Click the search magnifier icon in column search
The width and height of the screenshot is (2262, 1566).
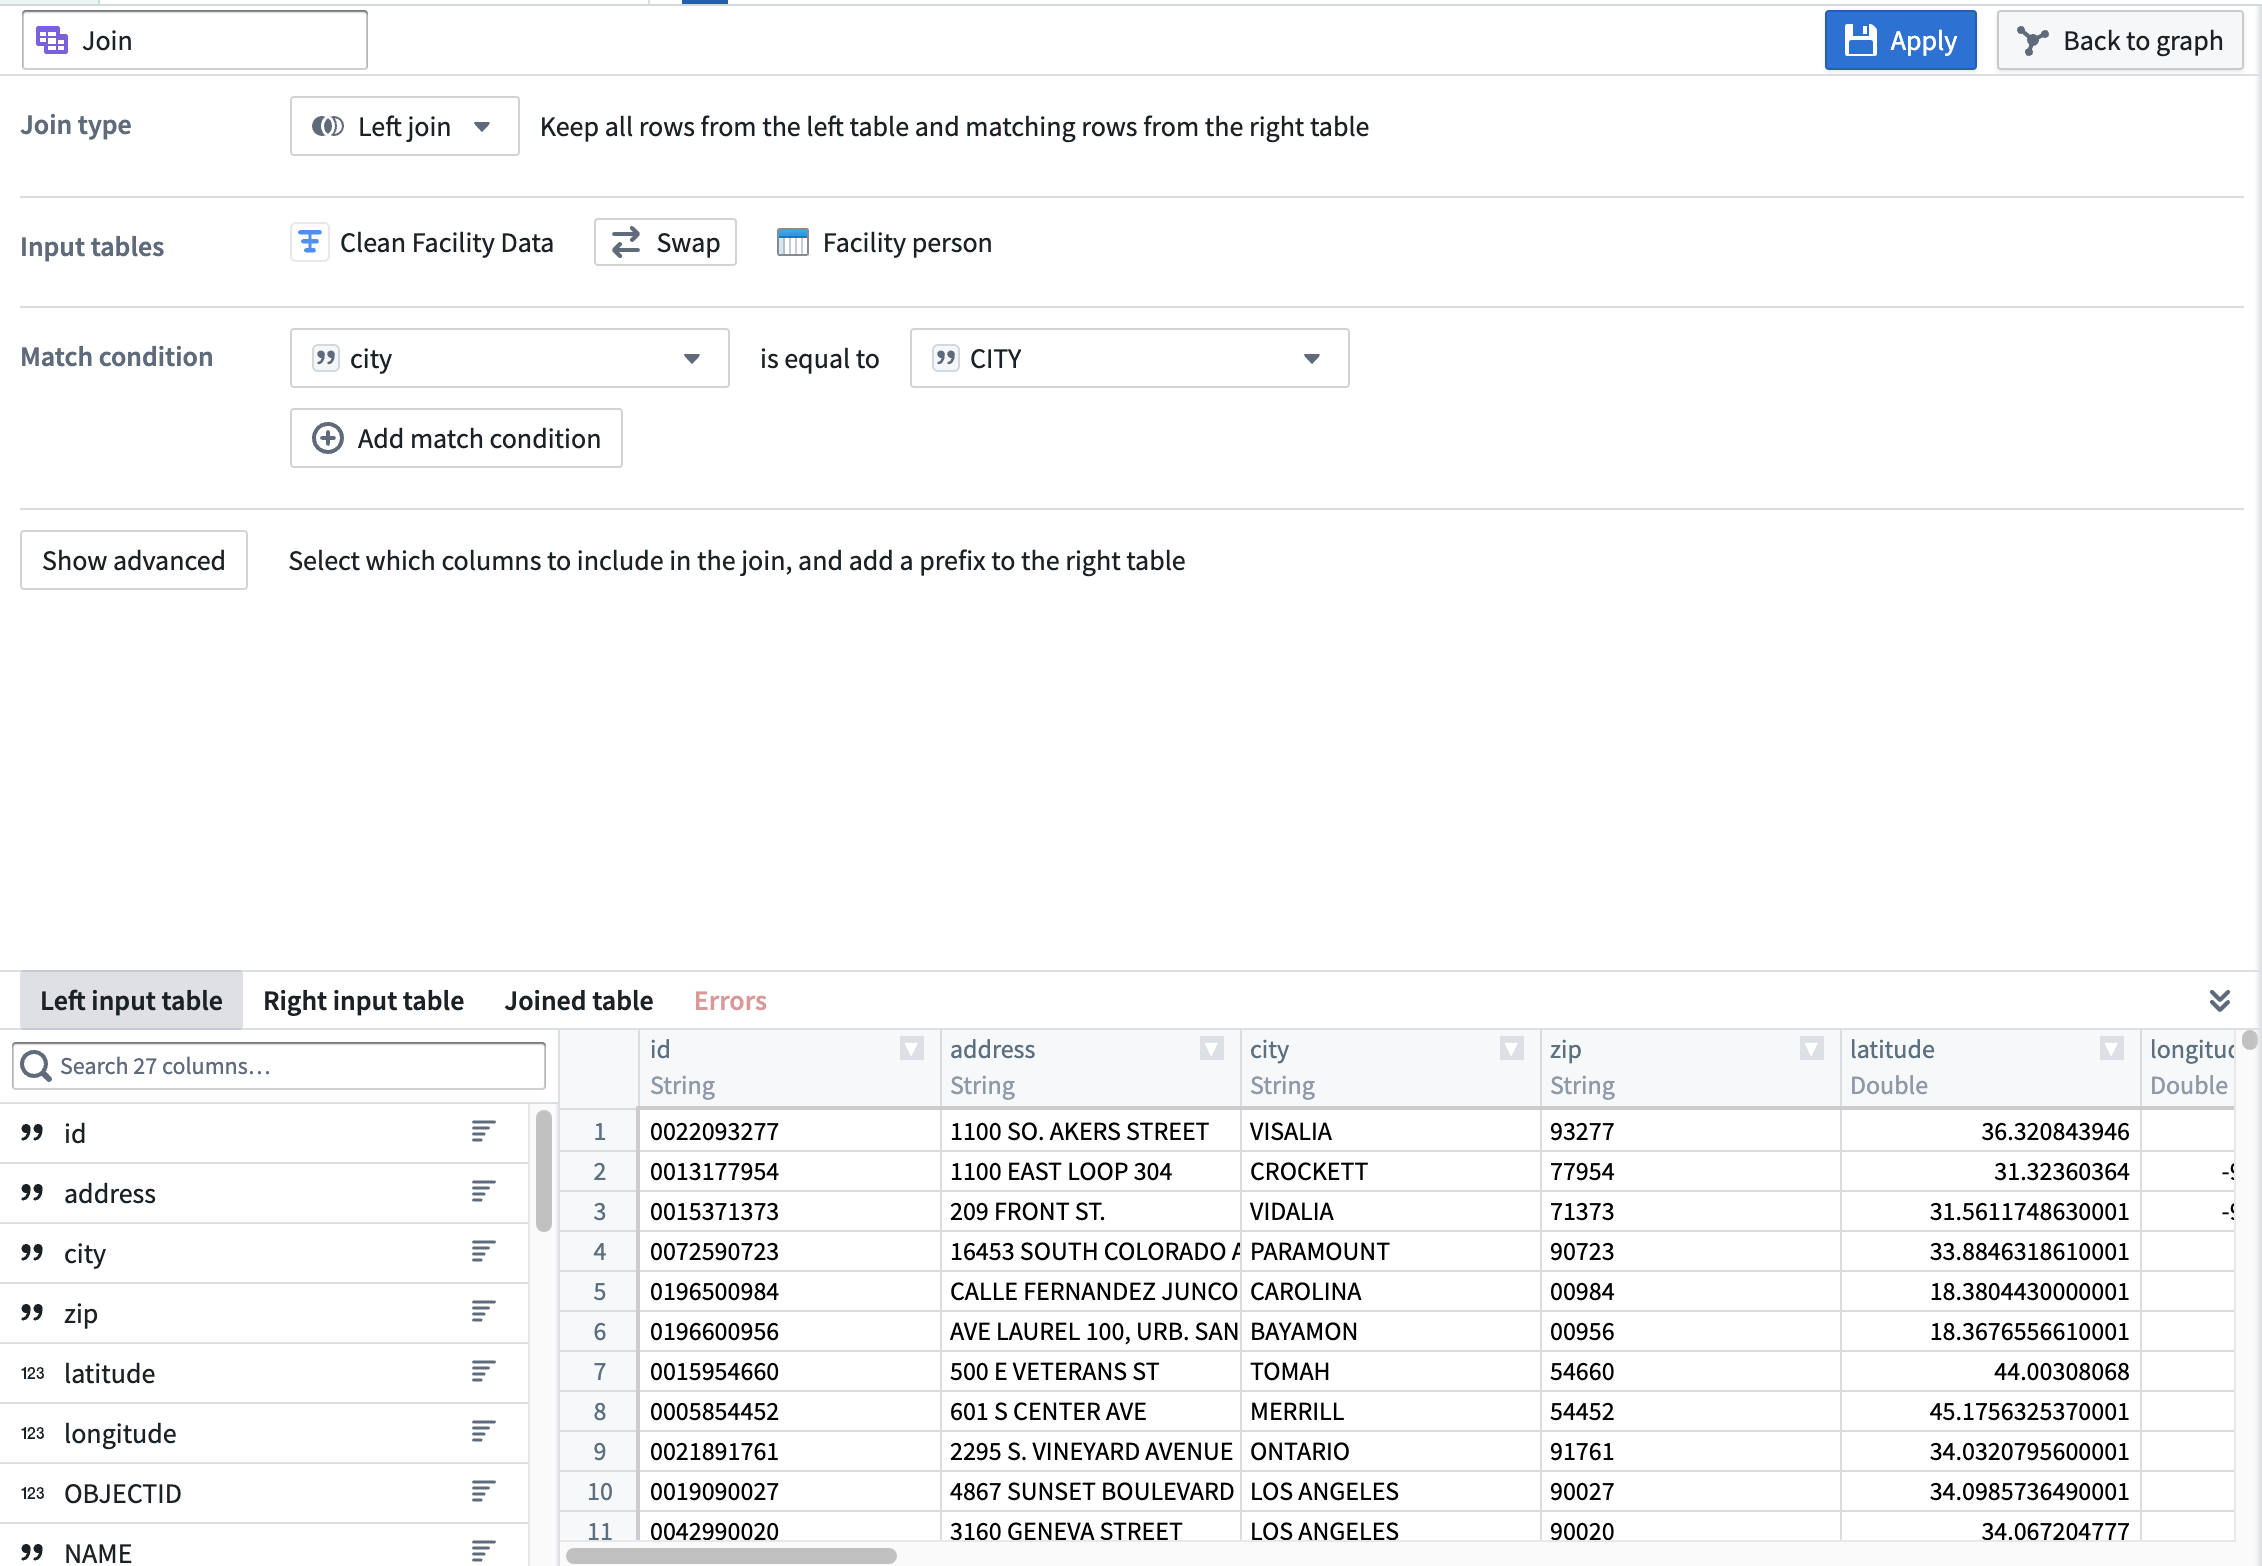[x=36, y=1066]
